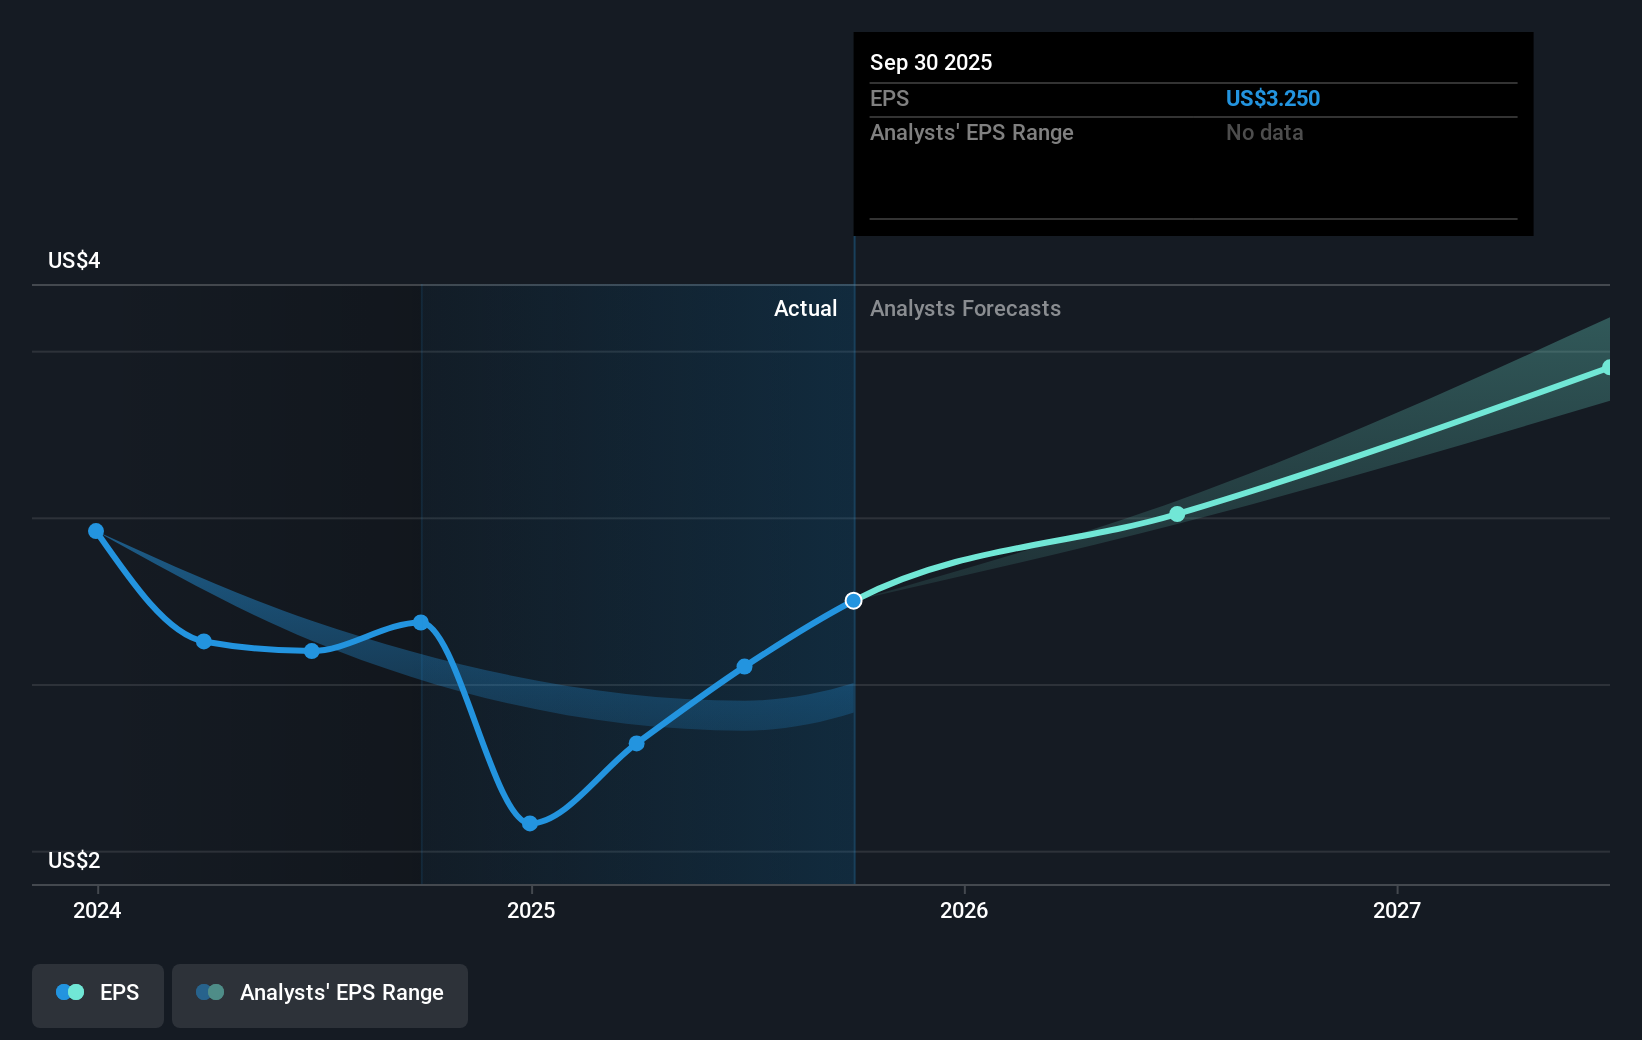Click the lowest EPS data point near 2025
Image resolution: width=1642 pixels, height=1040 pixels.
coord(529,823)
